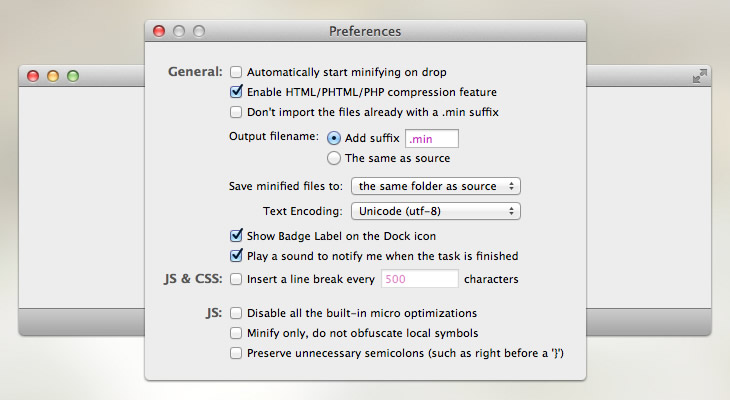Toggle Show Badge Label on the Dock icon
Image resolution: width=730 pixels, height=400 pixels.
click(236, 236)
